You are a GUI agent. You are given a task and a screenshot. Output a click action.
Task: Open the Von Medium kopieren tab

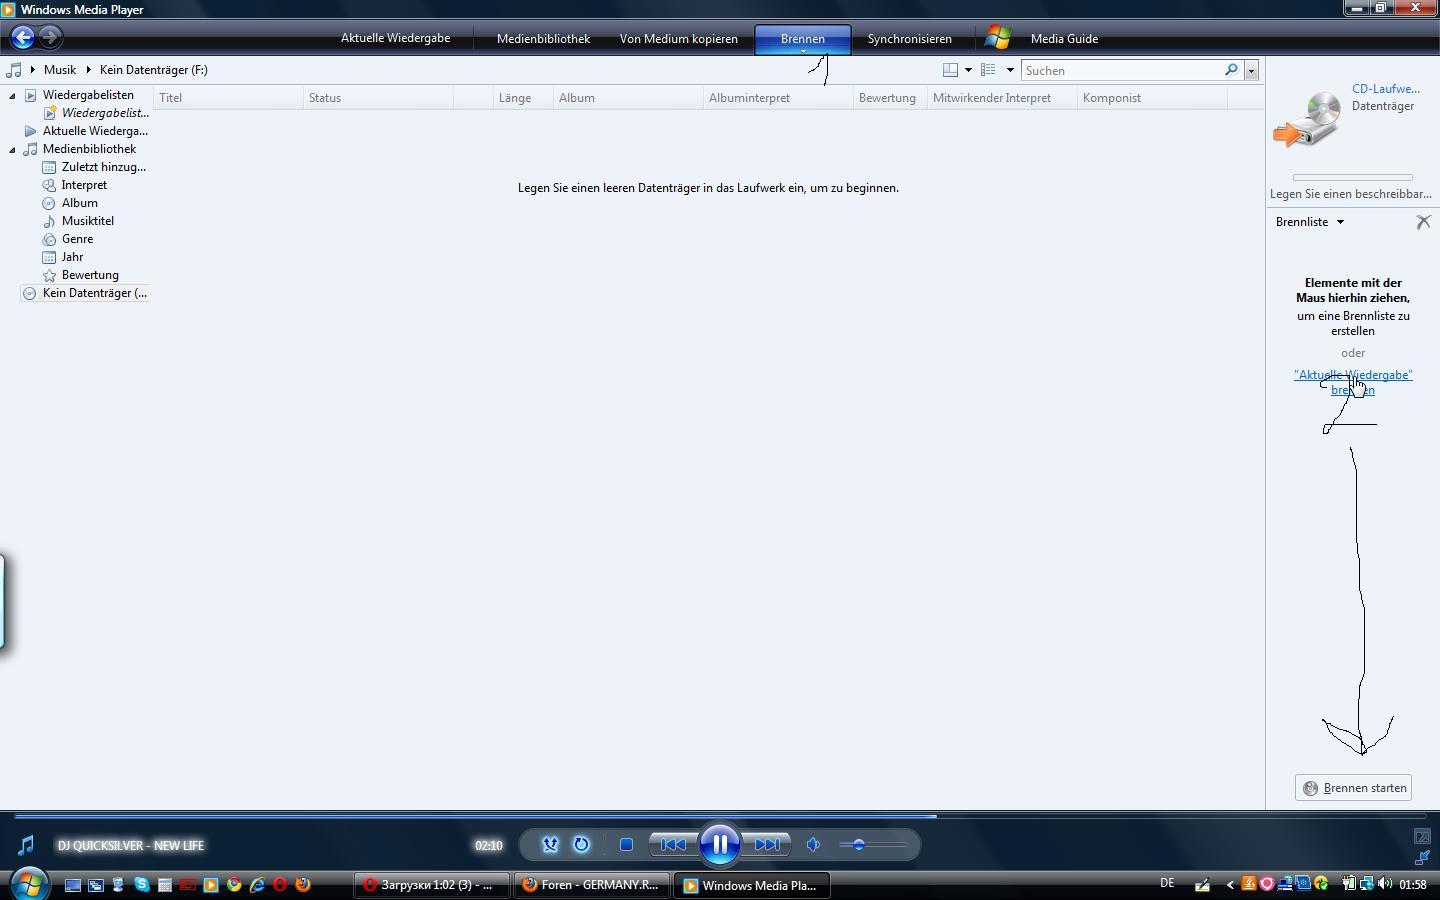click(x=678, y=39)
